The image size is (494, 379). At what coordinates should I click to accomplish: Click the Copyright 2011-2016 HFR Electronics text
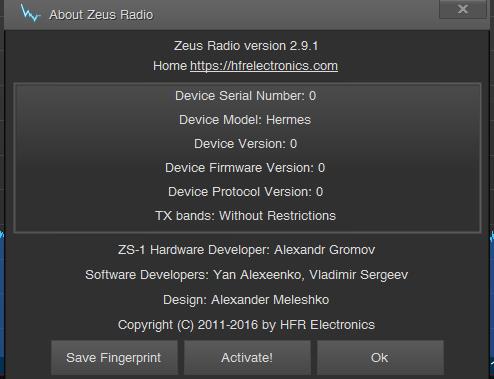coord(246,325)
